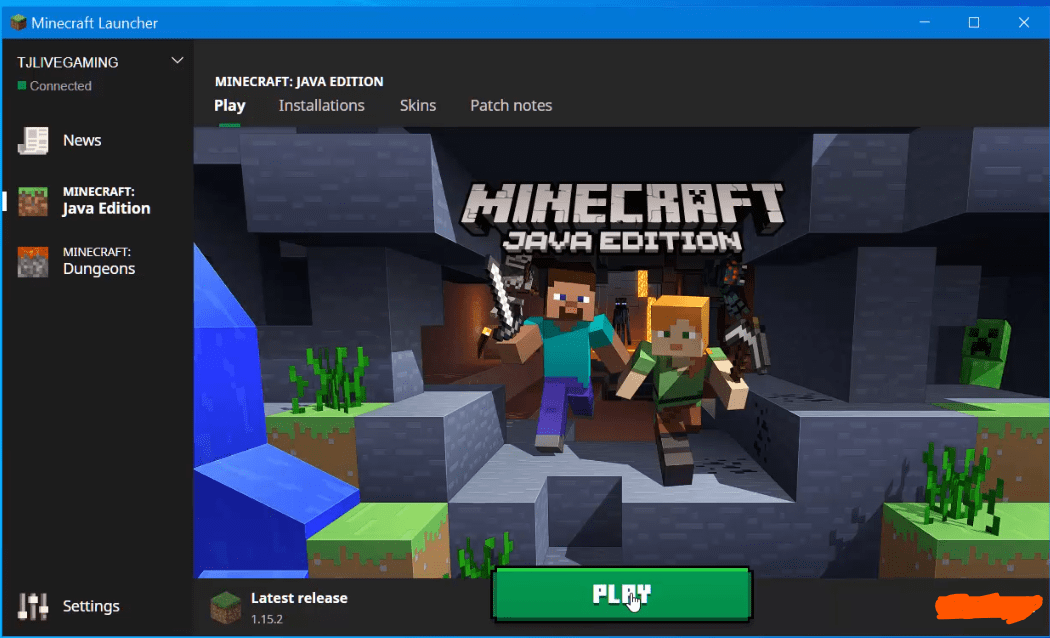Image resolution: width=1050 pixels, height=638 pixels.
Task: Maximize the Minecraft Launcher window
Action: point(974,22)
